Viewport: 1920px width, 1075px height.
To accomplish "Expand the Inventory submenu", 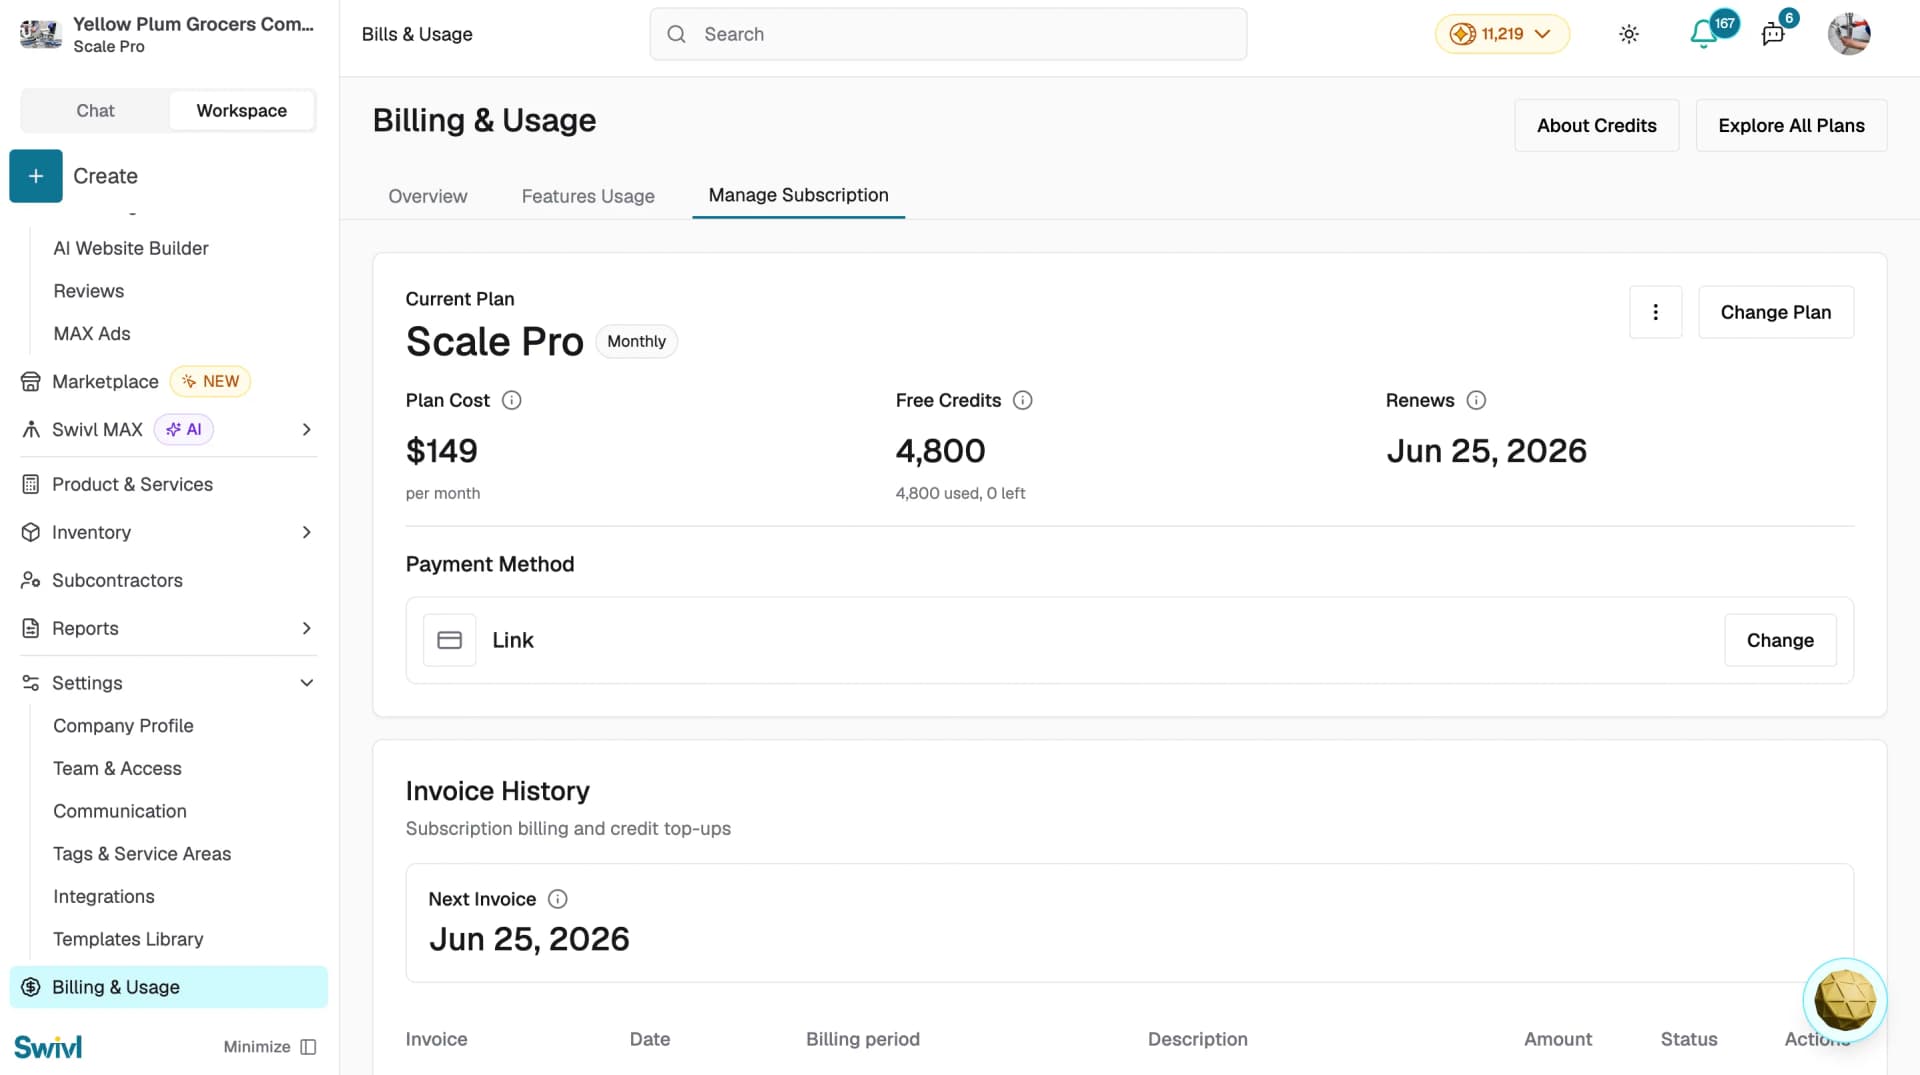I will (307, 532).
